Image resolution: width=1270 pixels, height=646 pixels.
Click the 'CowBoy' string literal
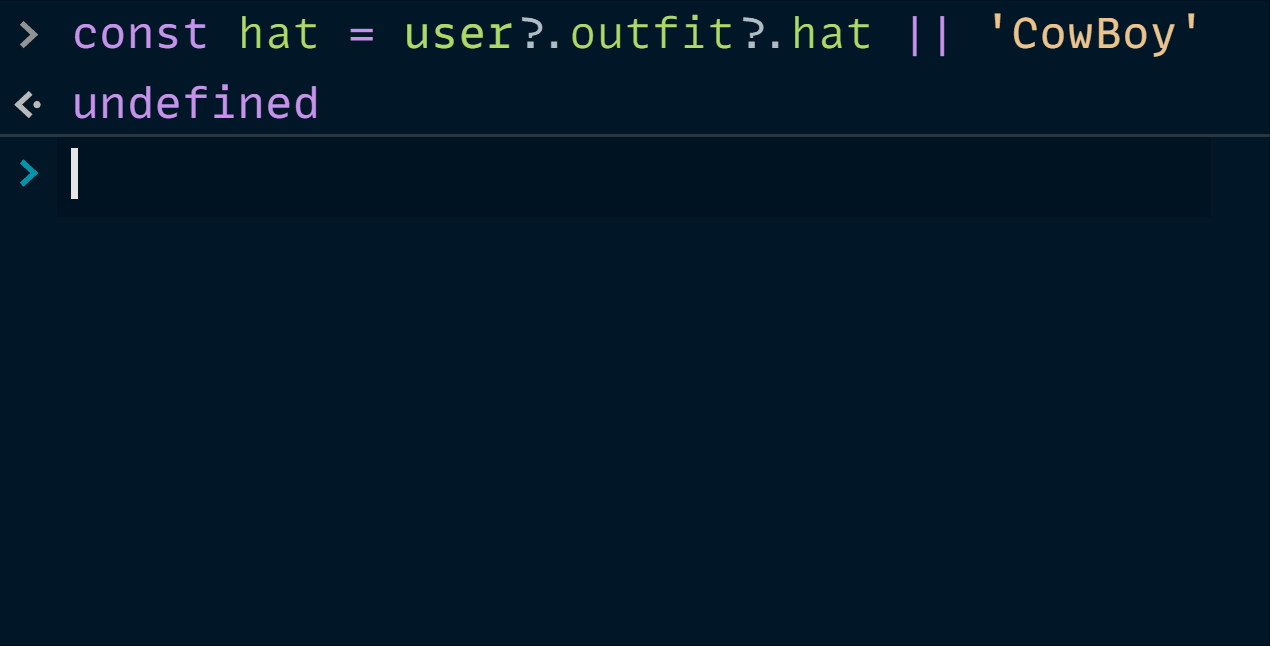[x=1093, y=35]
